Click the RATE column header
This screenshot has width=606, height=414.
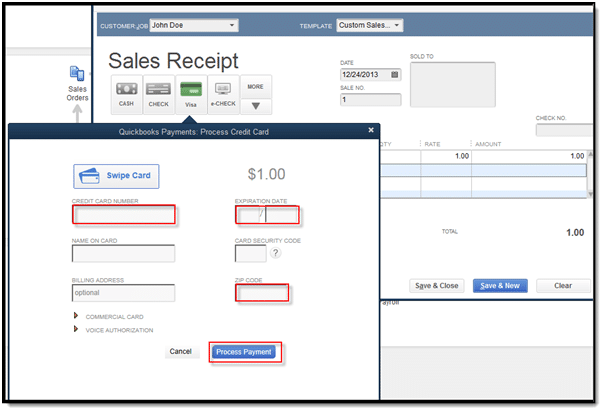(432, 144)
